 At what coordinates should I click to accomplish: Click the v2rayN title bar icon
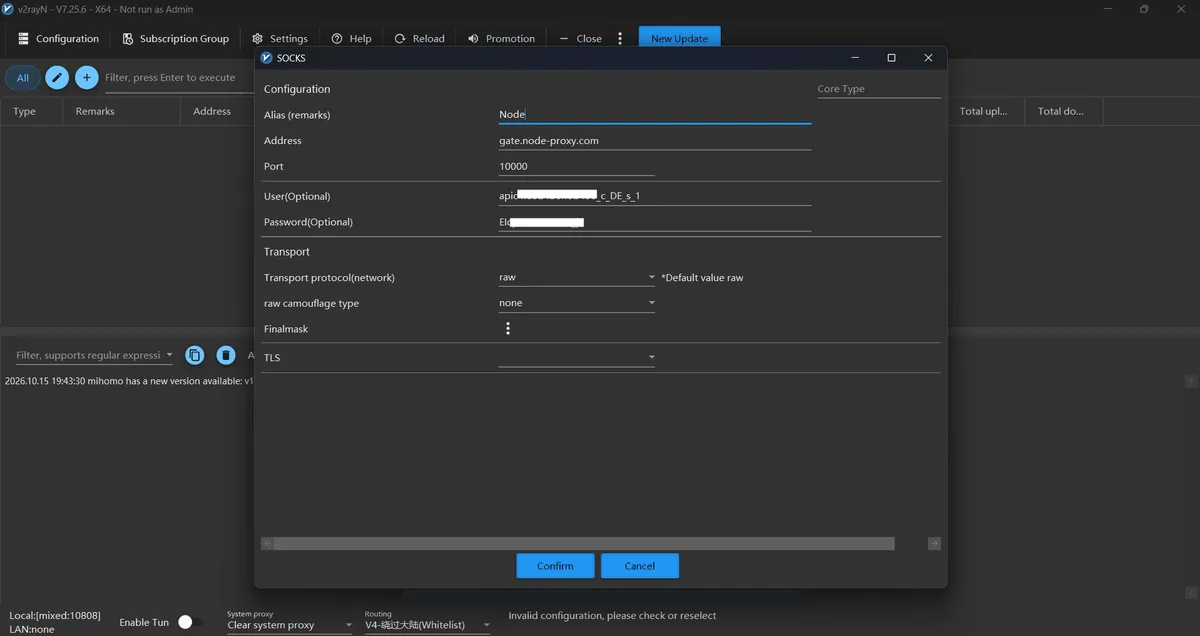[x=9, y=9]
